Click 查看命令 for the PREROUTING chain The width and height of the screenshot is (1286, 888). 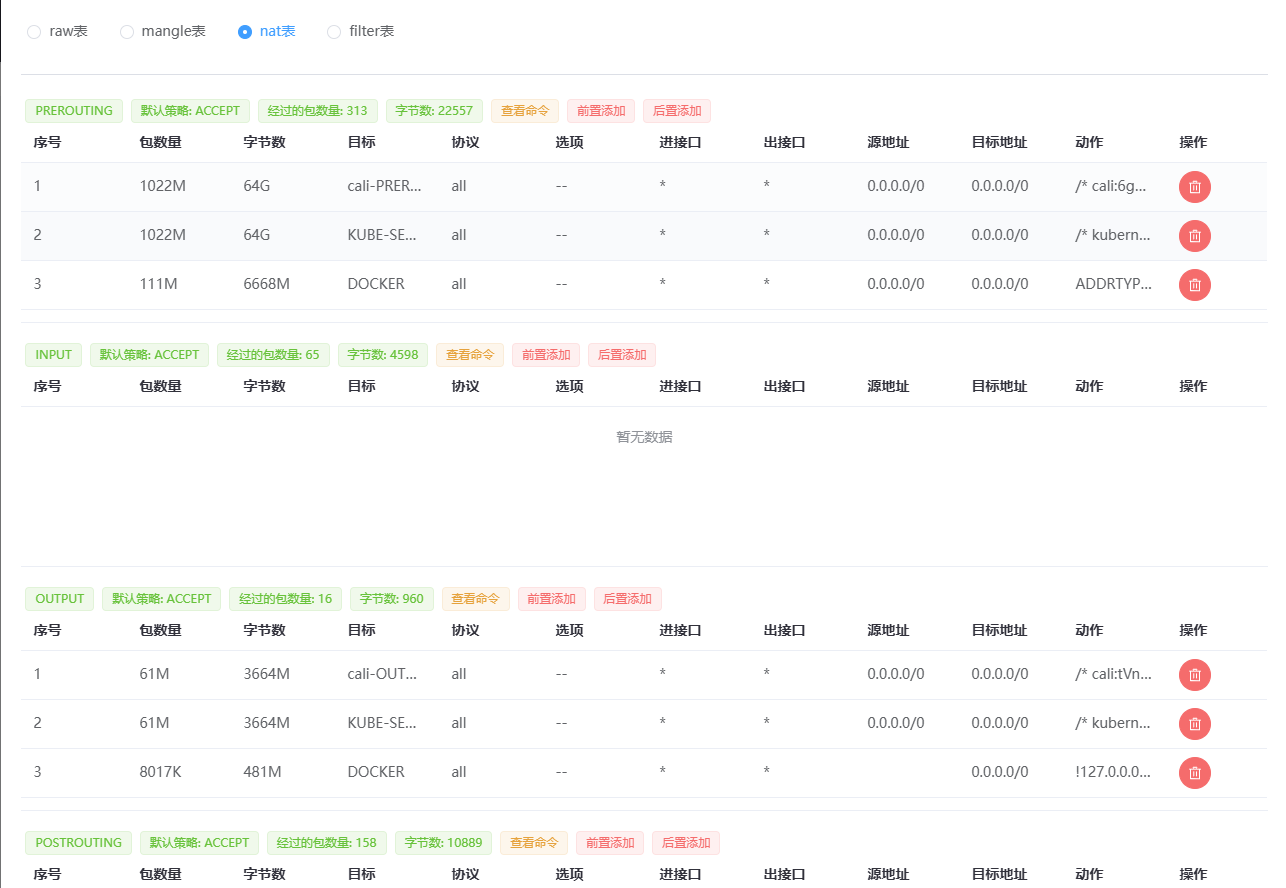524,111
